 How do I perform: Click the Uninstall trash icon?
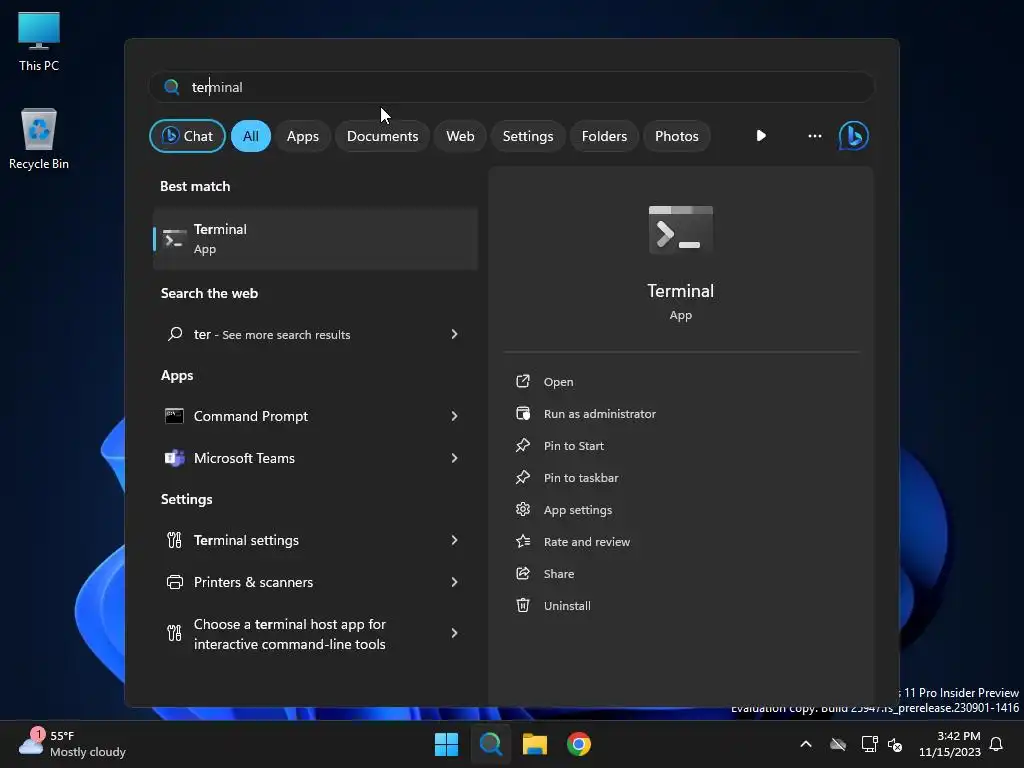[522, 605]
